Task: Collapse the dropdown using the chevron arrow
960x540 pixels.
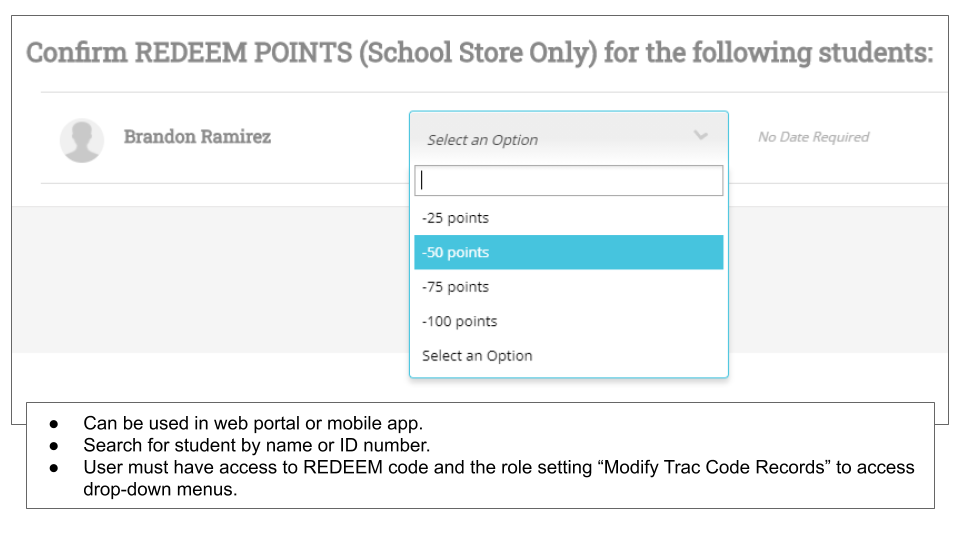Action: coord(700,135)
